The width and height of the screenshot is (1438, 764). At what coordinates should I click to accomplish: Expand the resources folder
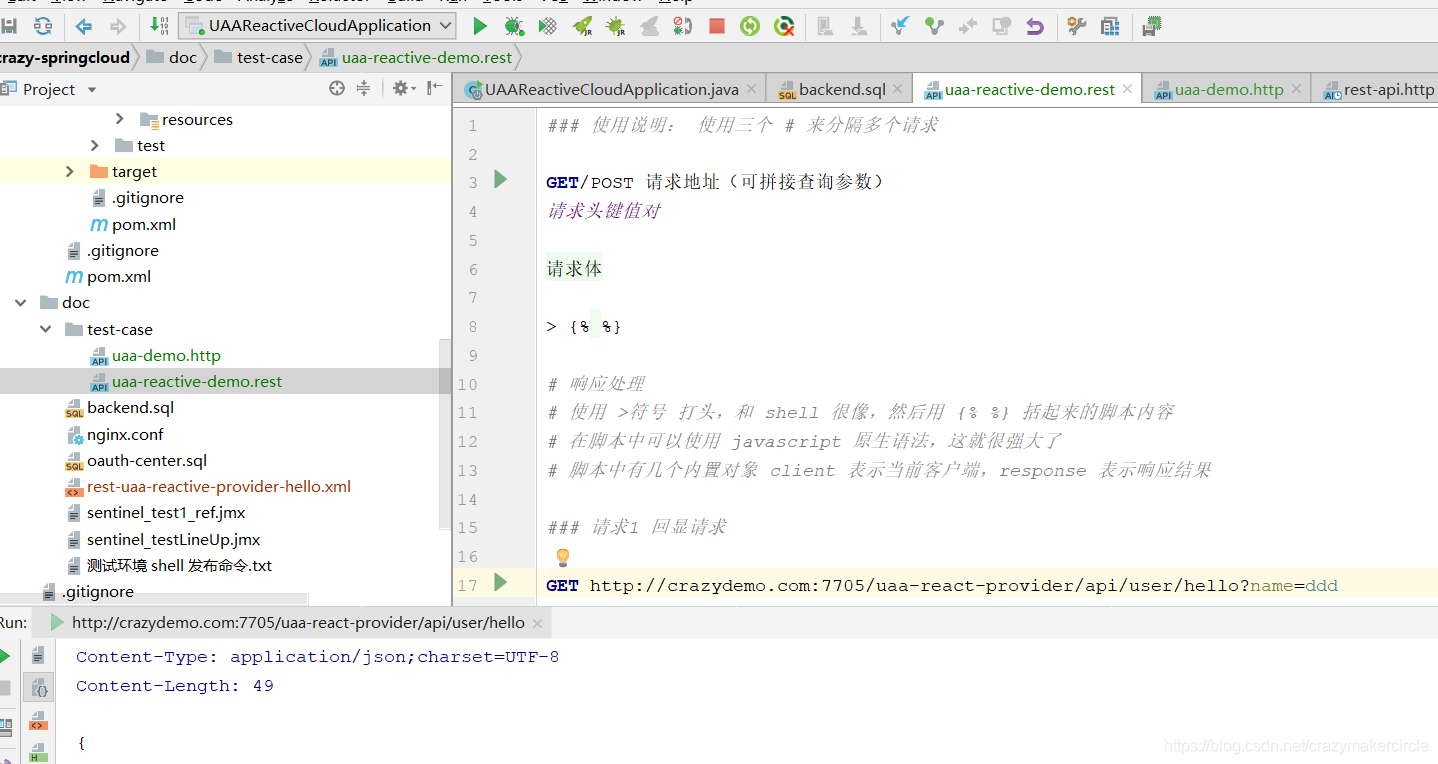point(121,119)
